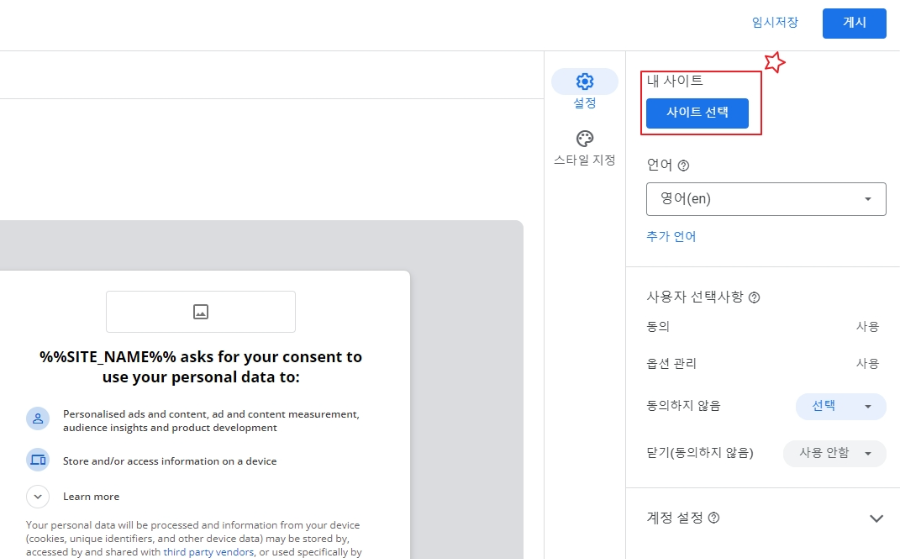Click the 계정 설정 heading text
Screen dimensions: 900x559
click(675, 518)
